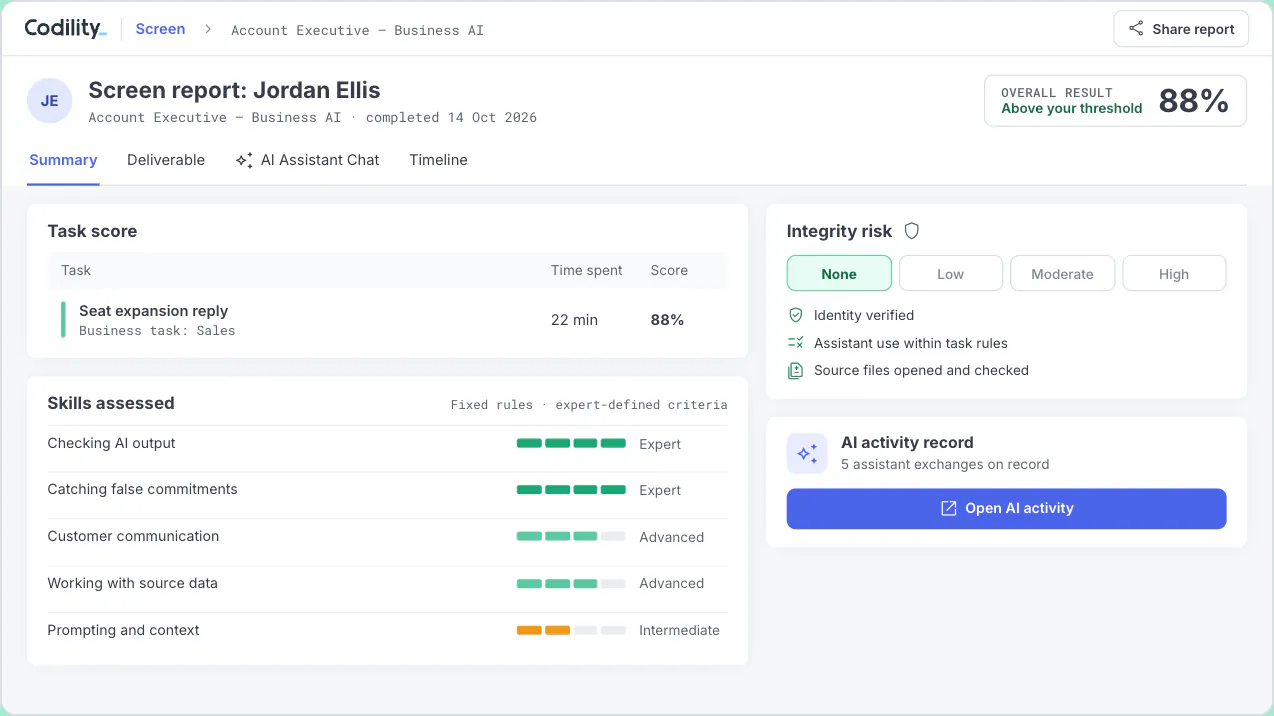Select the High integrity risk option
Image resolution: width=1274 pixels, height=716 pixels.
click(1174, 273)
